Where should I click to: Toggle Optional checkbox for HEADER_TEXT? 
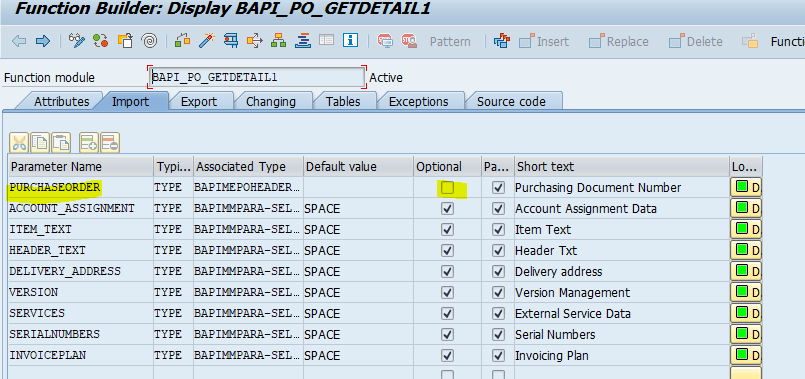click(x=448, y=251)
